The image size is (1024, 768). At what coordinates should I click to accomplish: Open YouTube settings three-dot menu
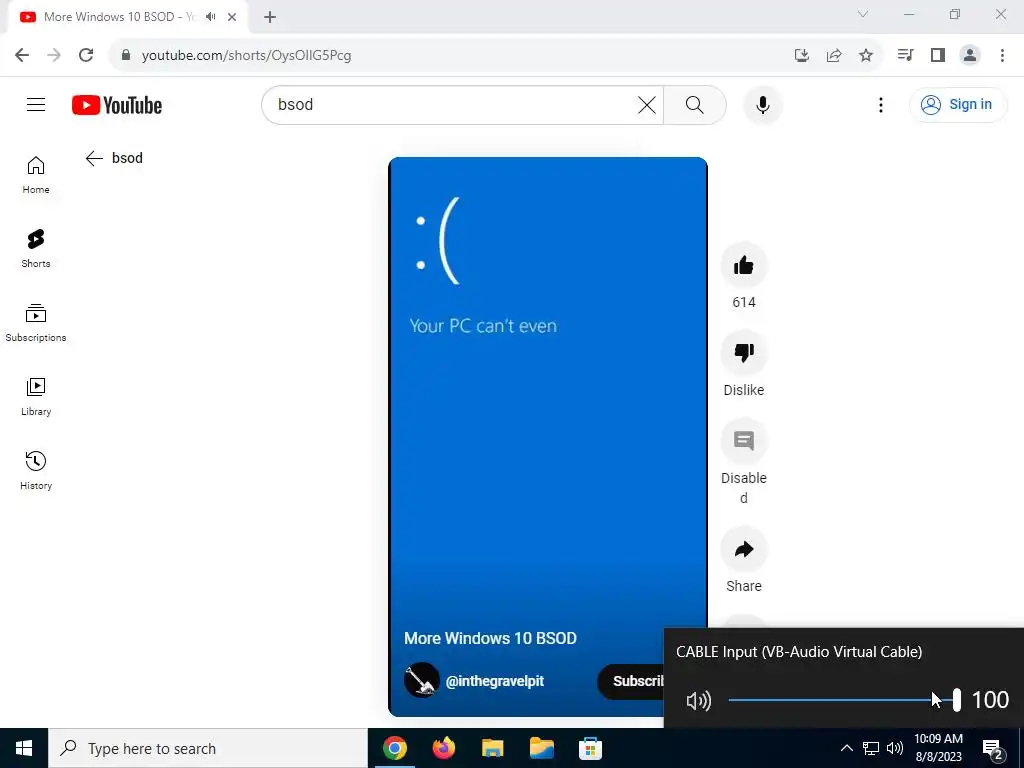pyautogui.click(x=880, y=104)
